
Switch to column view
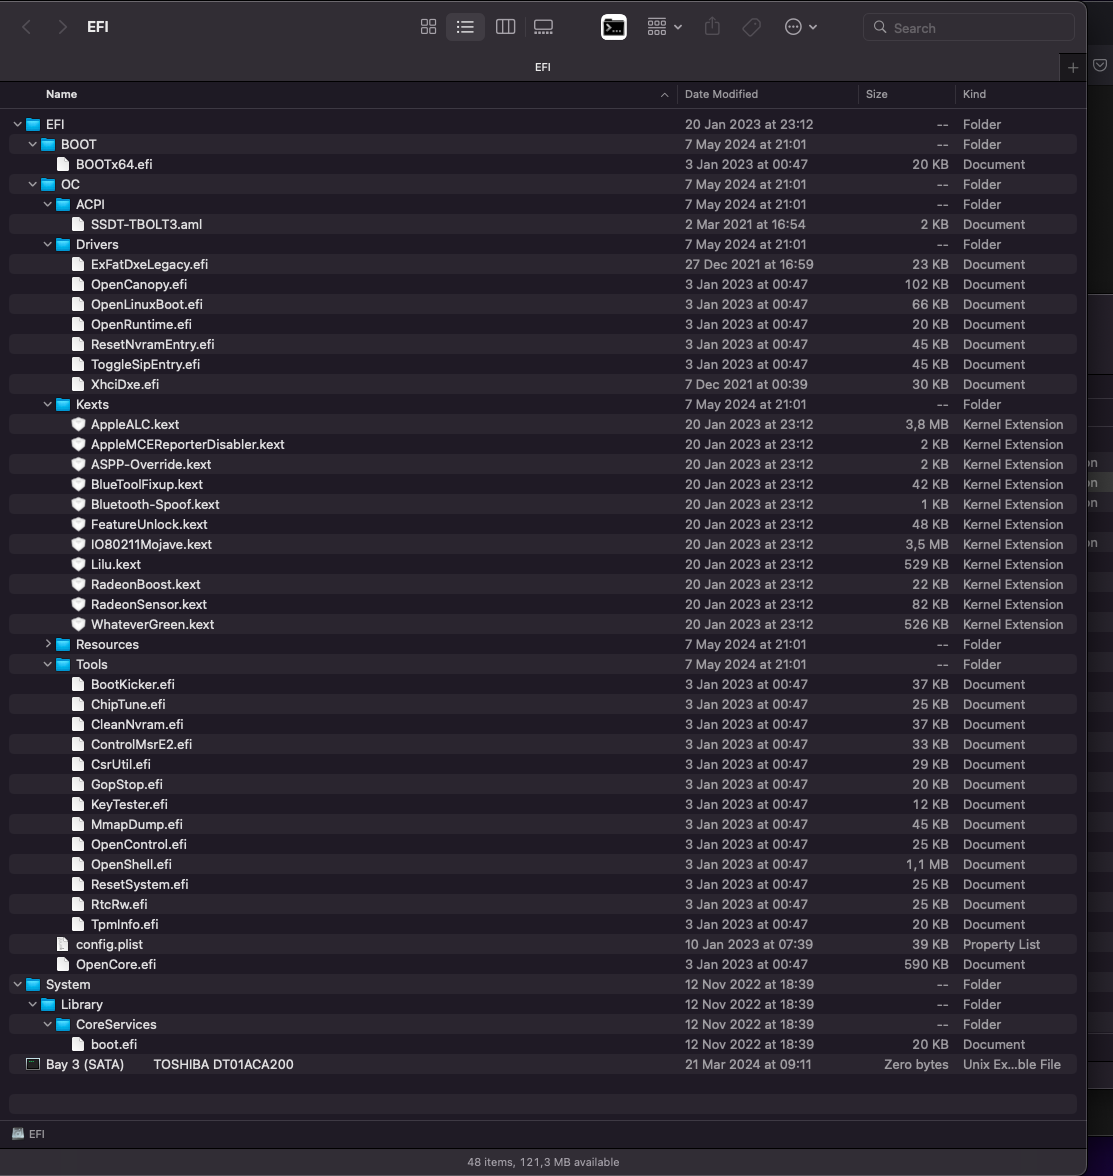click(x=506, y=27)
